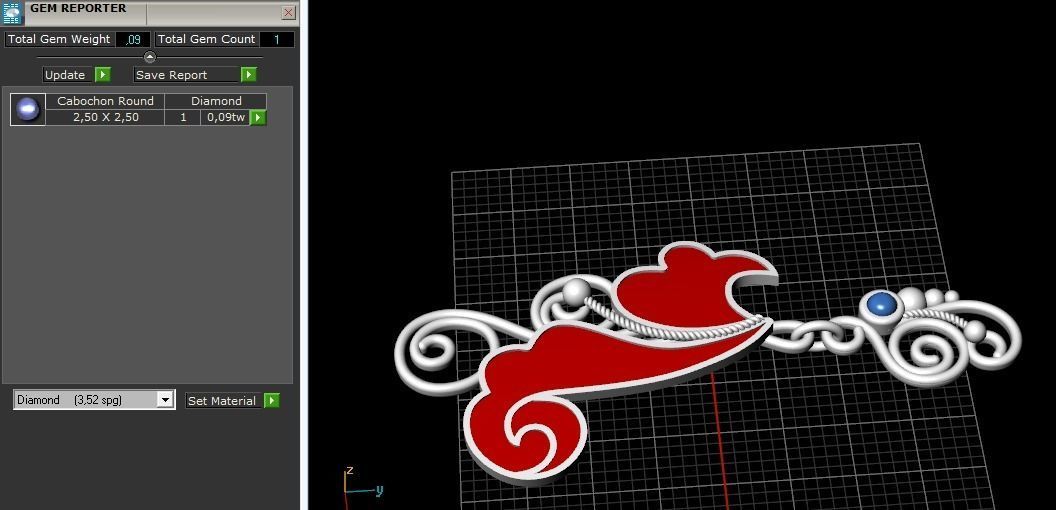Click the Gem Reporter panel icon
Image resolution: width=1056 pixels, height=510 pixels.
(13, 13)
